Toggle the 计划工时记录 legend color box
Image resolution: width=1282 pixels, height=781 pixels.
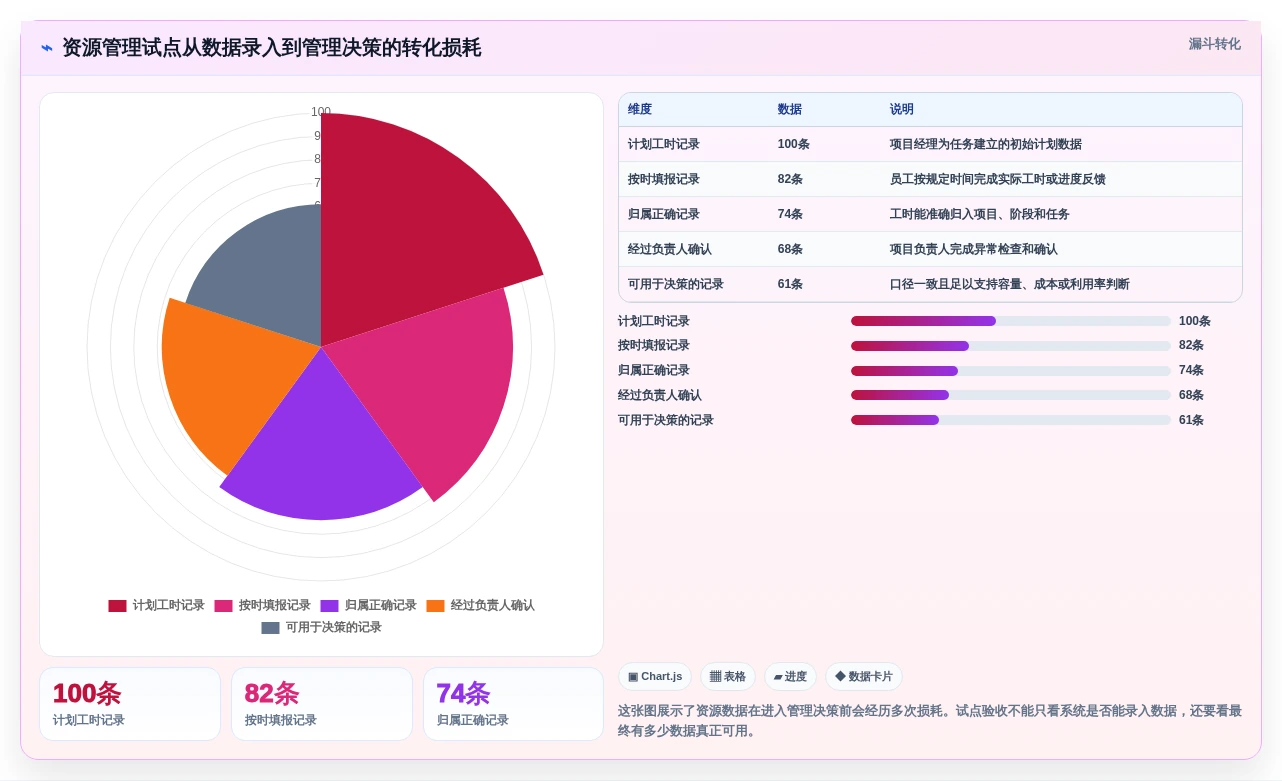(117, 606)
